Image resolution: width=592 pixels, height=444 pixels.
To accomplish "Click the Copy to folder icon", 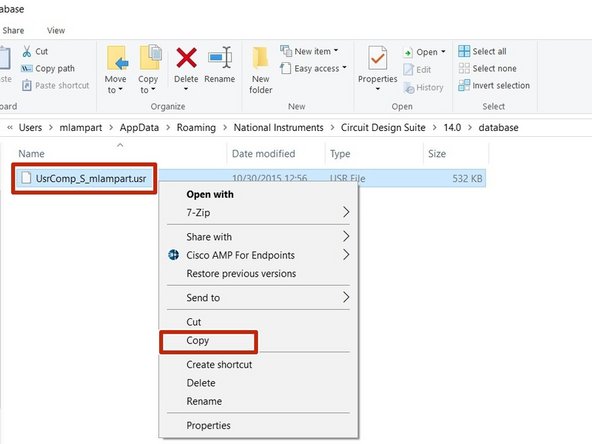I will pos(150,57).
